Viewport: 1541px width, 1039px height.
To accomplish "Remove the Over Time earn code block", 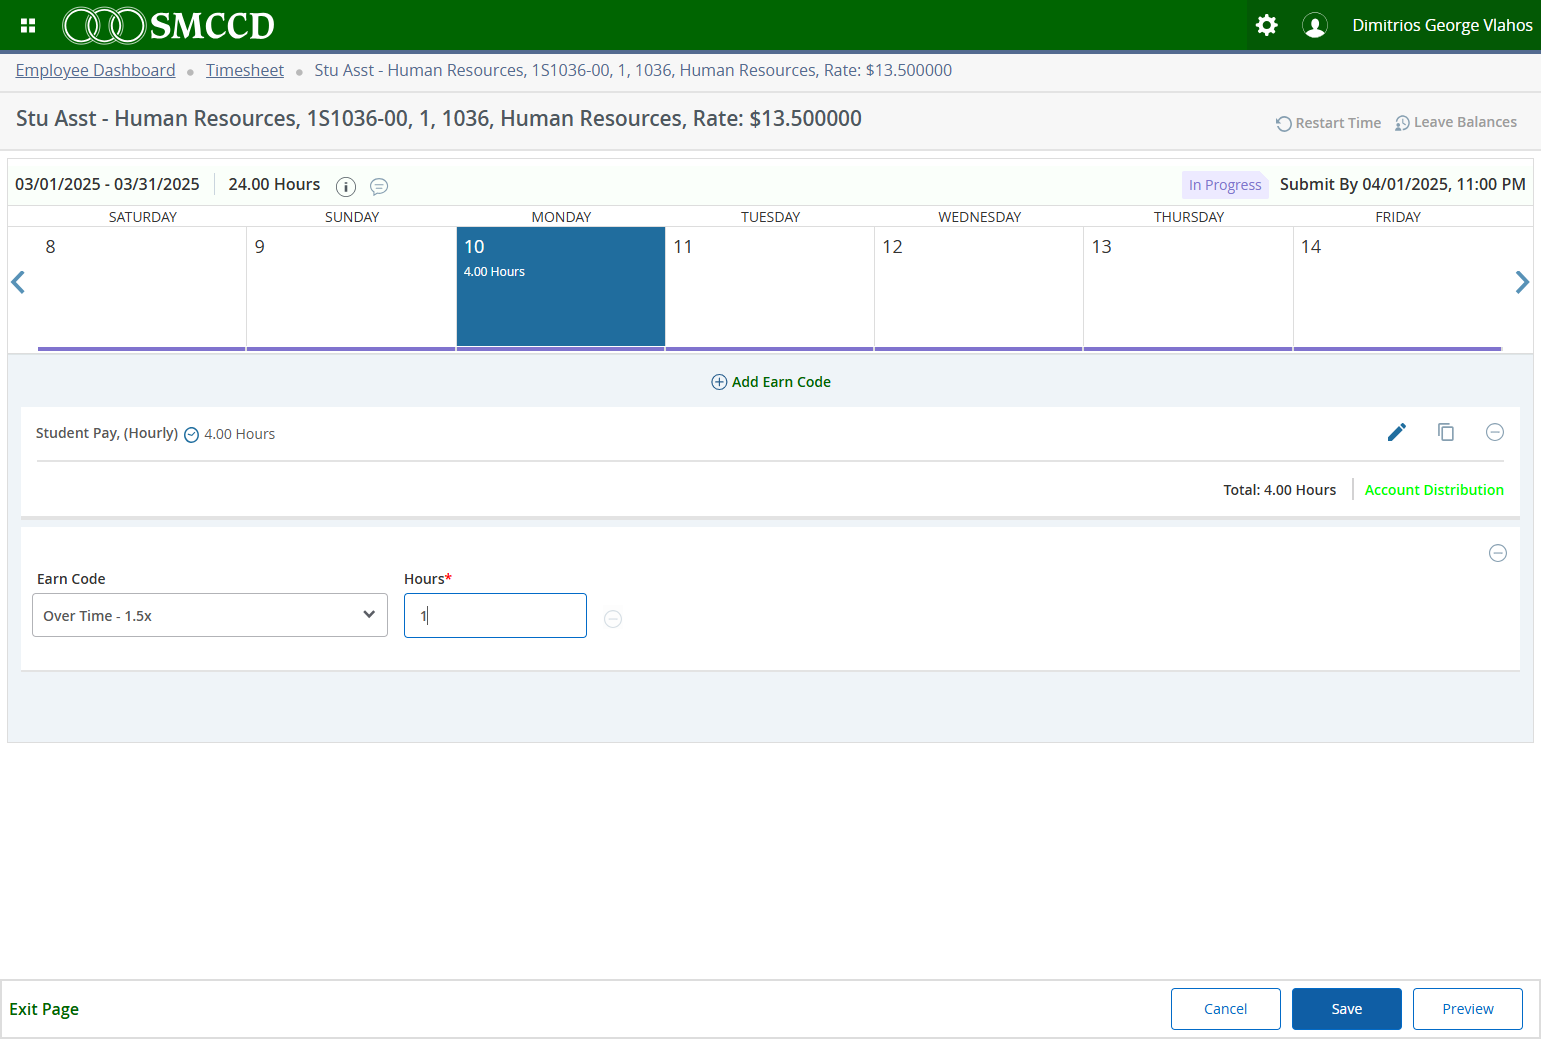I will point(1498,553).
